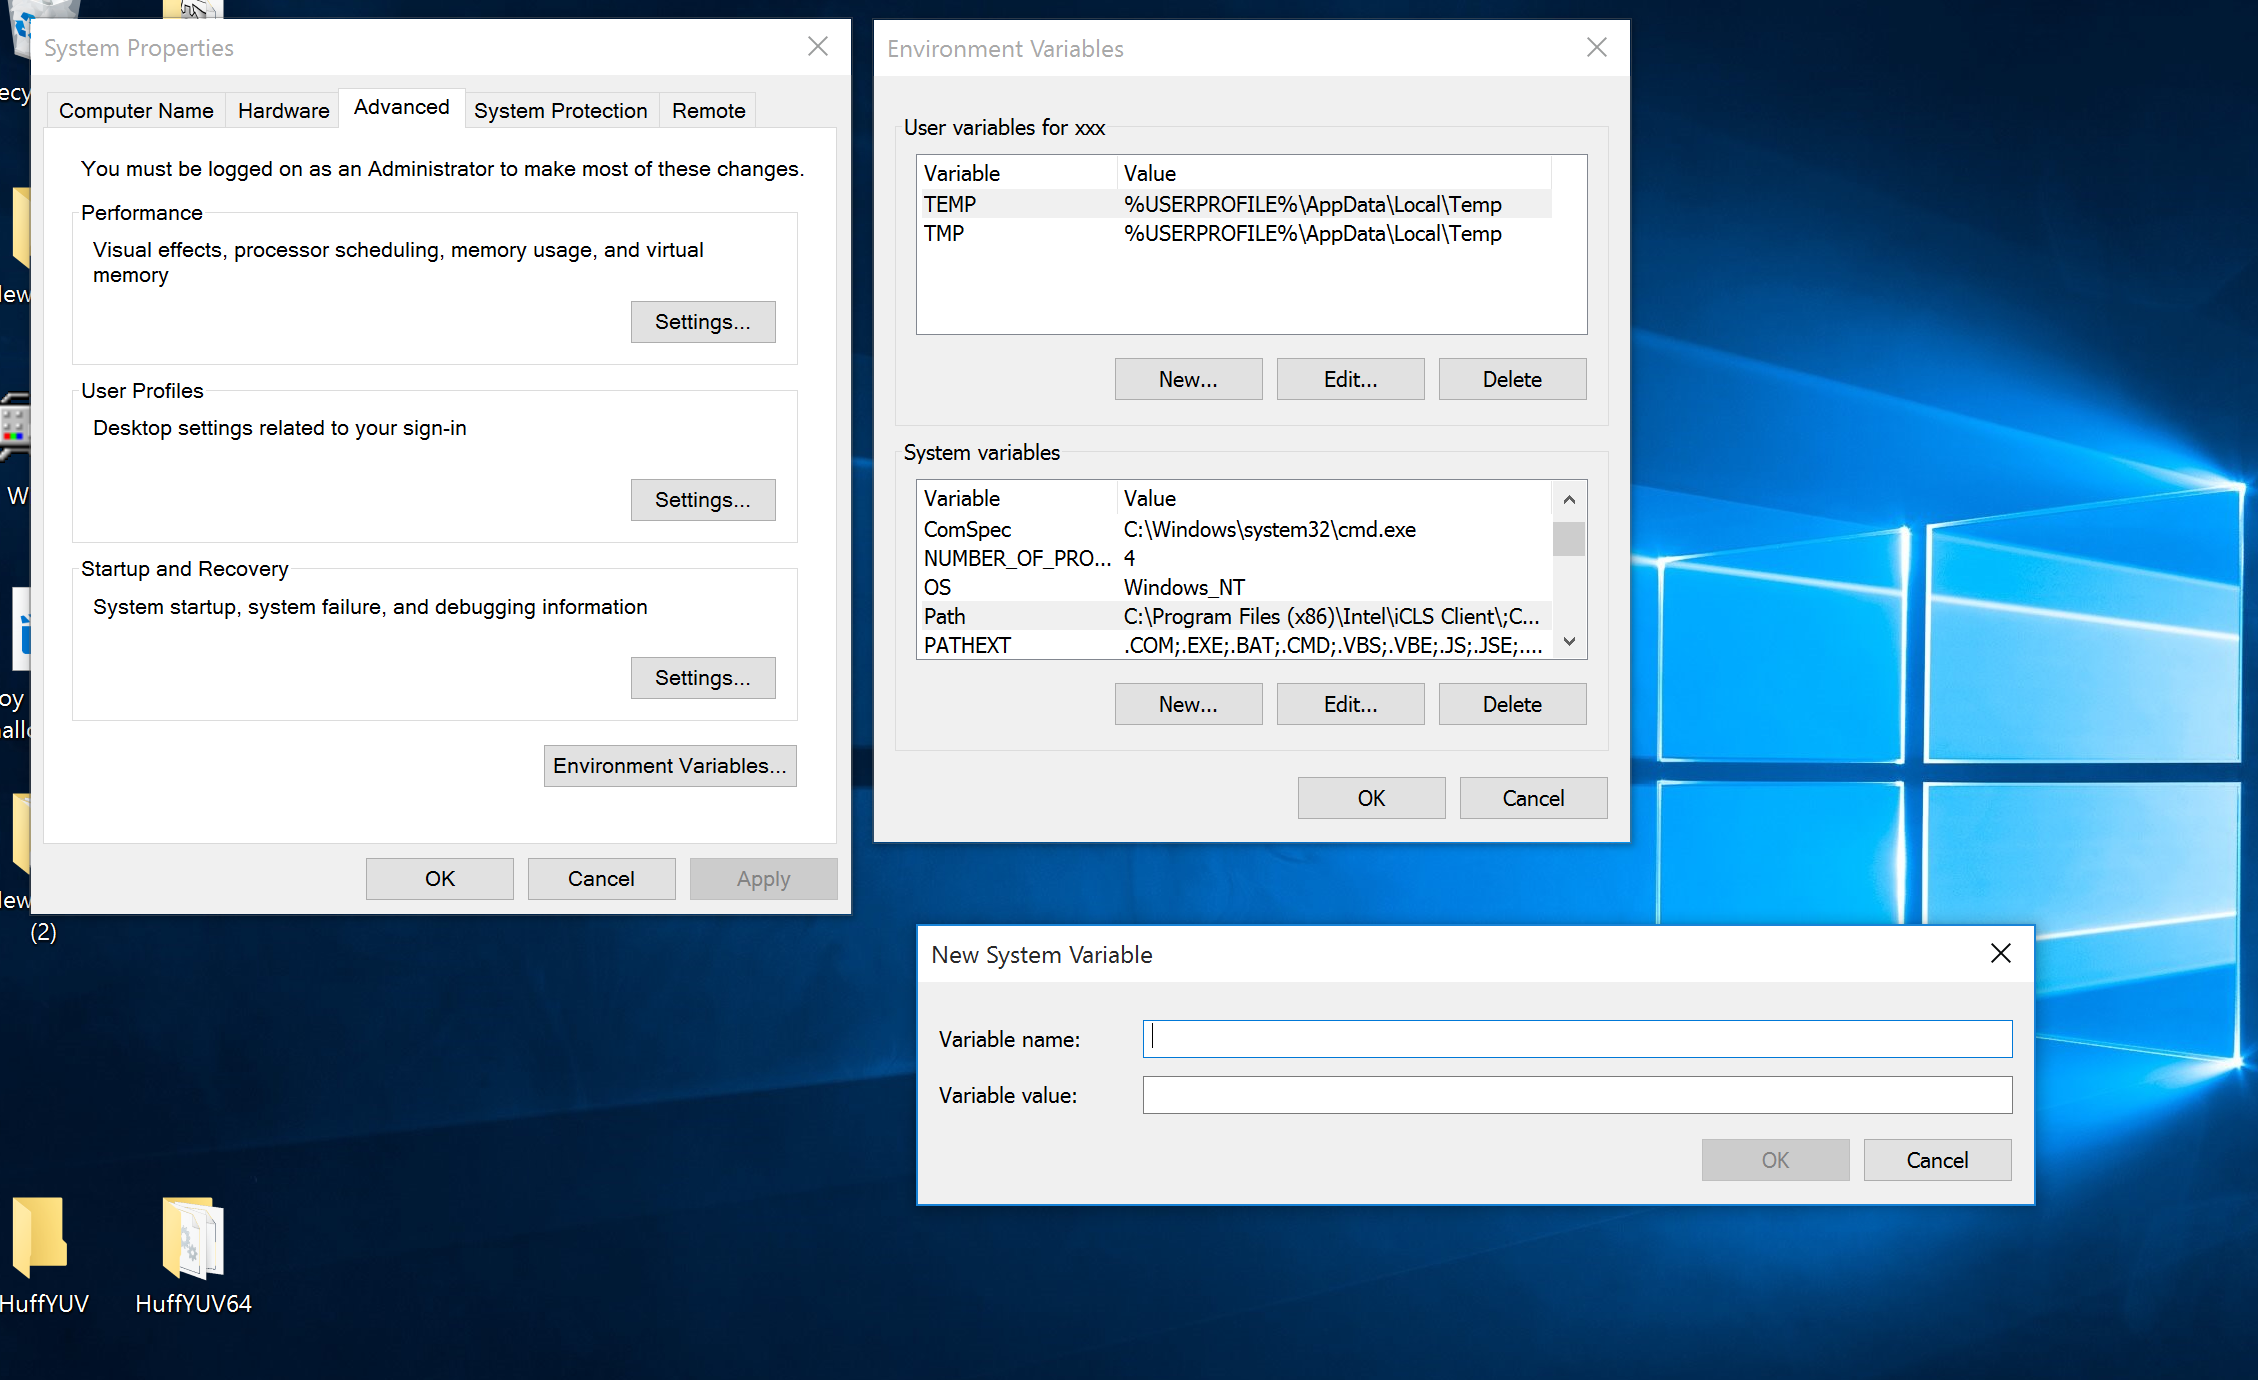Click Variable column header in user variables
The image size is (2258, 1380).
[1016, 173]
